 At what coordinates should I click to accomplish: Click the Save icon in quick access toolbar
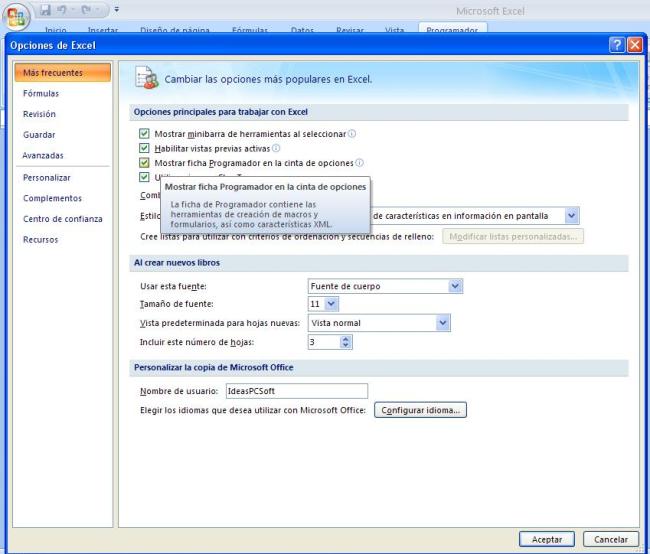coord(46,11)
